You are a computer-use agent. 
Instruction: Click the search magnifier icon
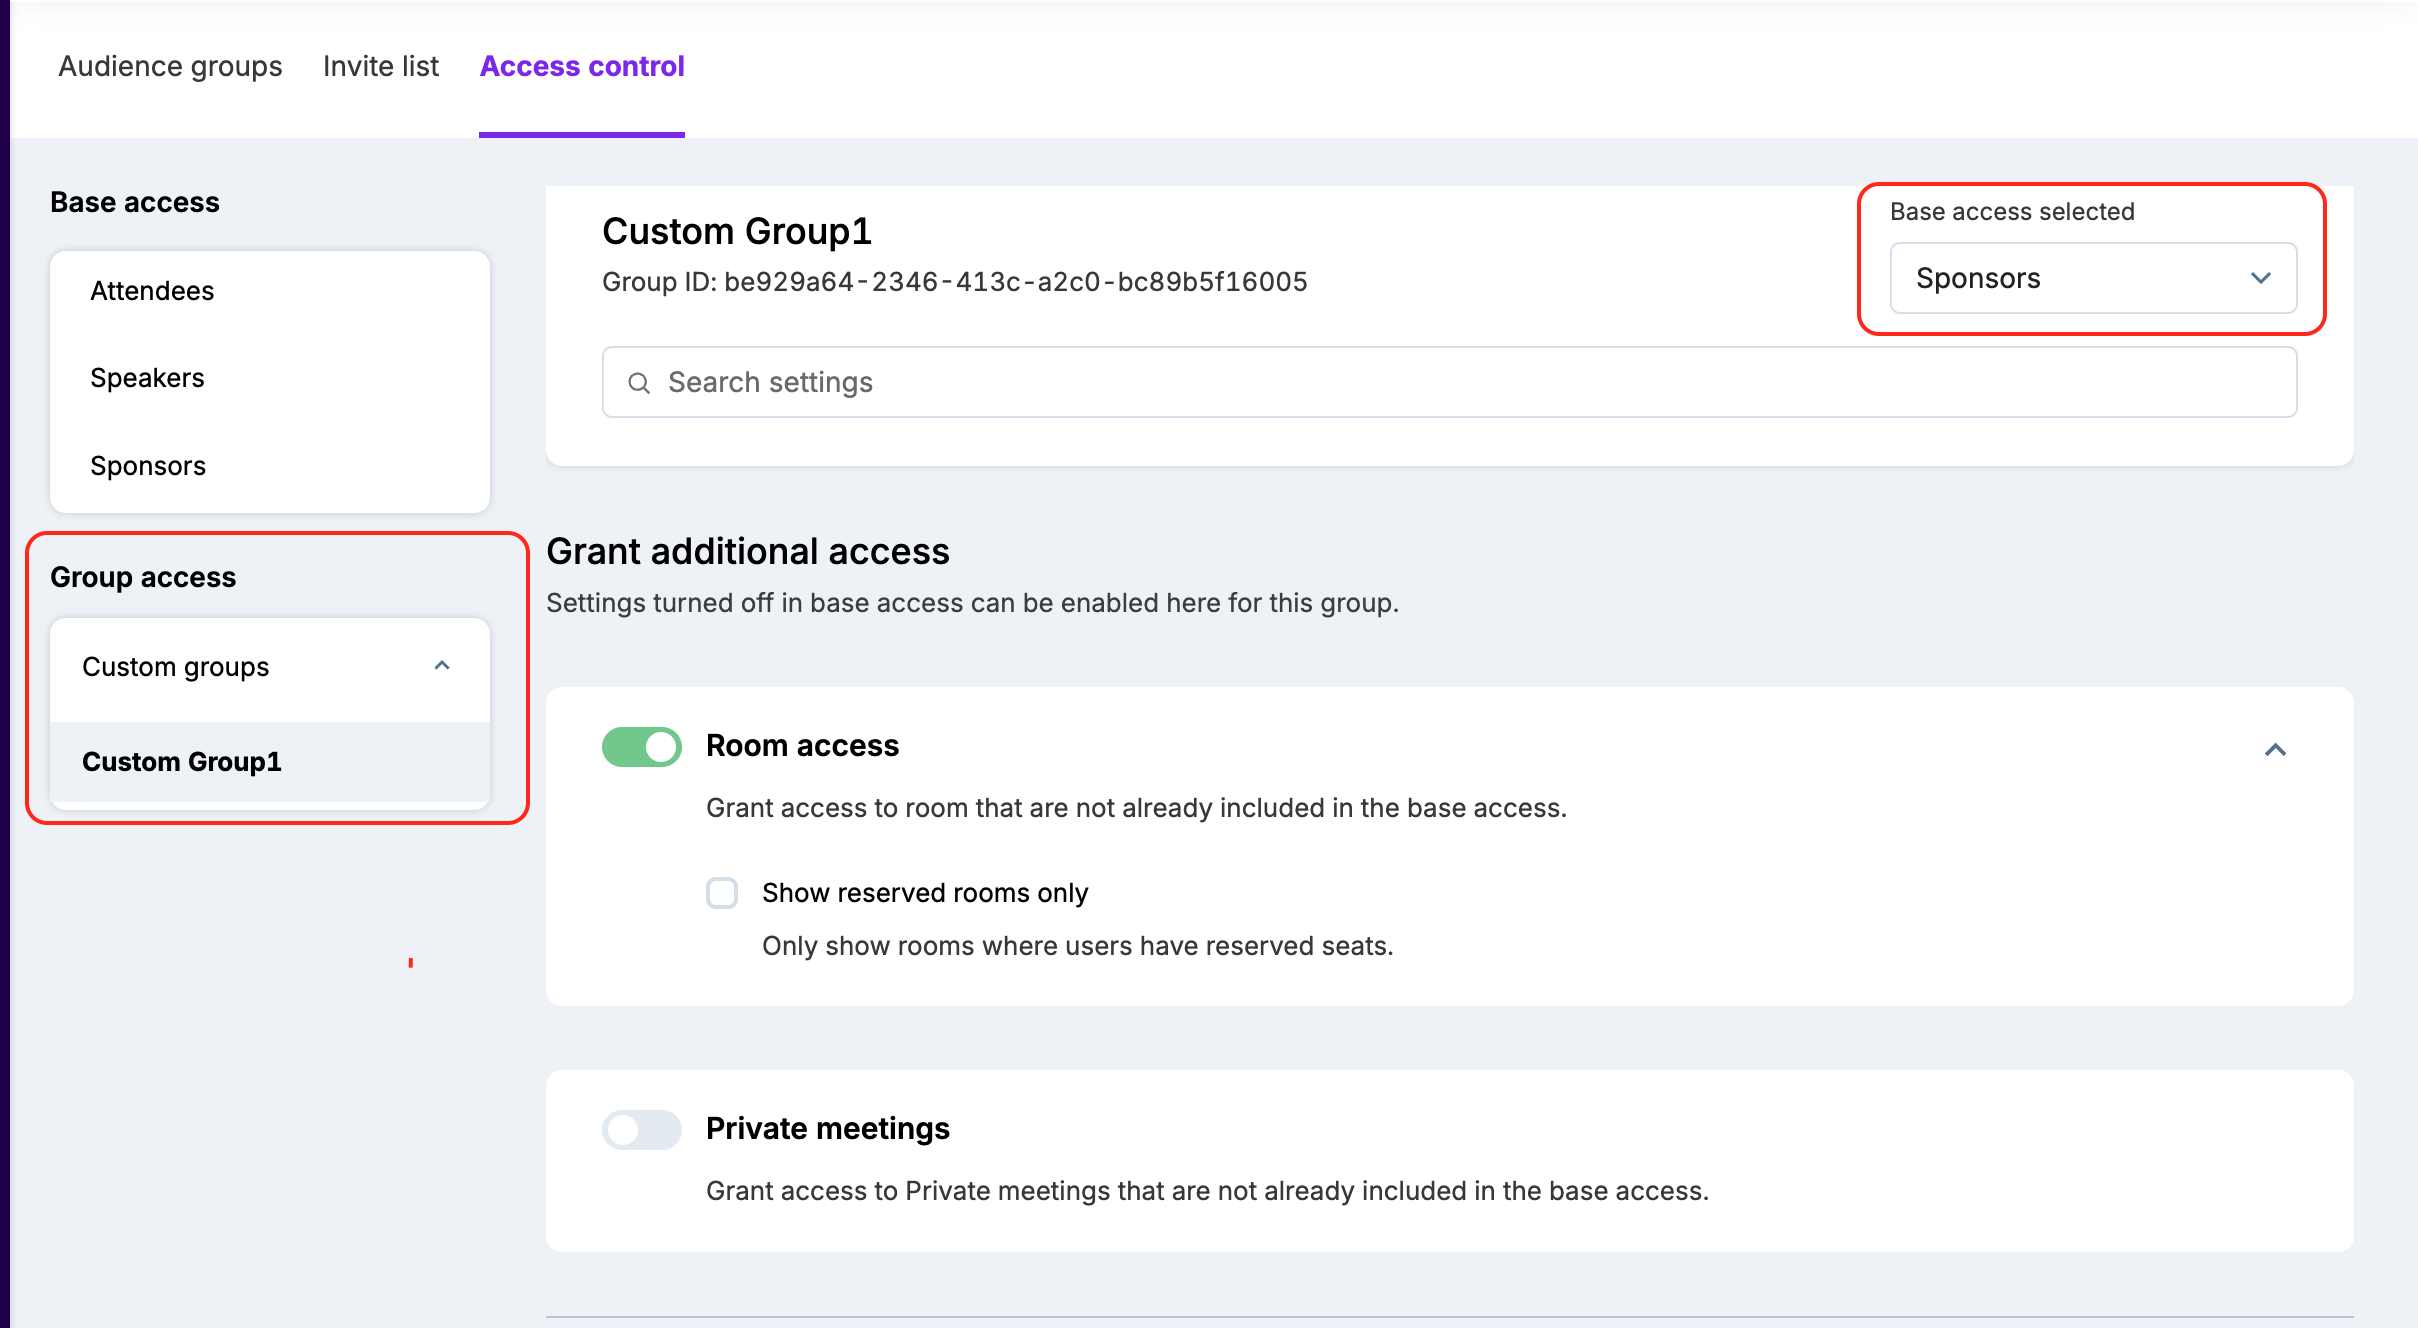tap(638, 383)
